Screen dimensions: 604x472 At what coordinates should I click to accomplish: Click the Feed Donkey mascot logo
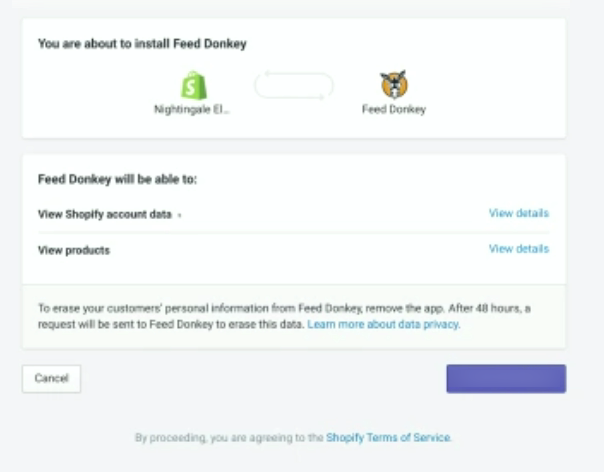click(x=394, y=84)
